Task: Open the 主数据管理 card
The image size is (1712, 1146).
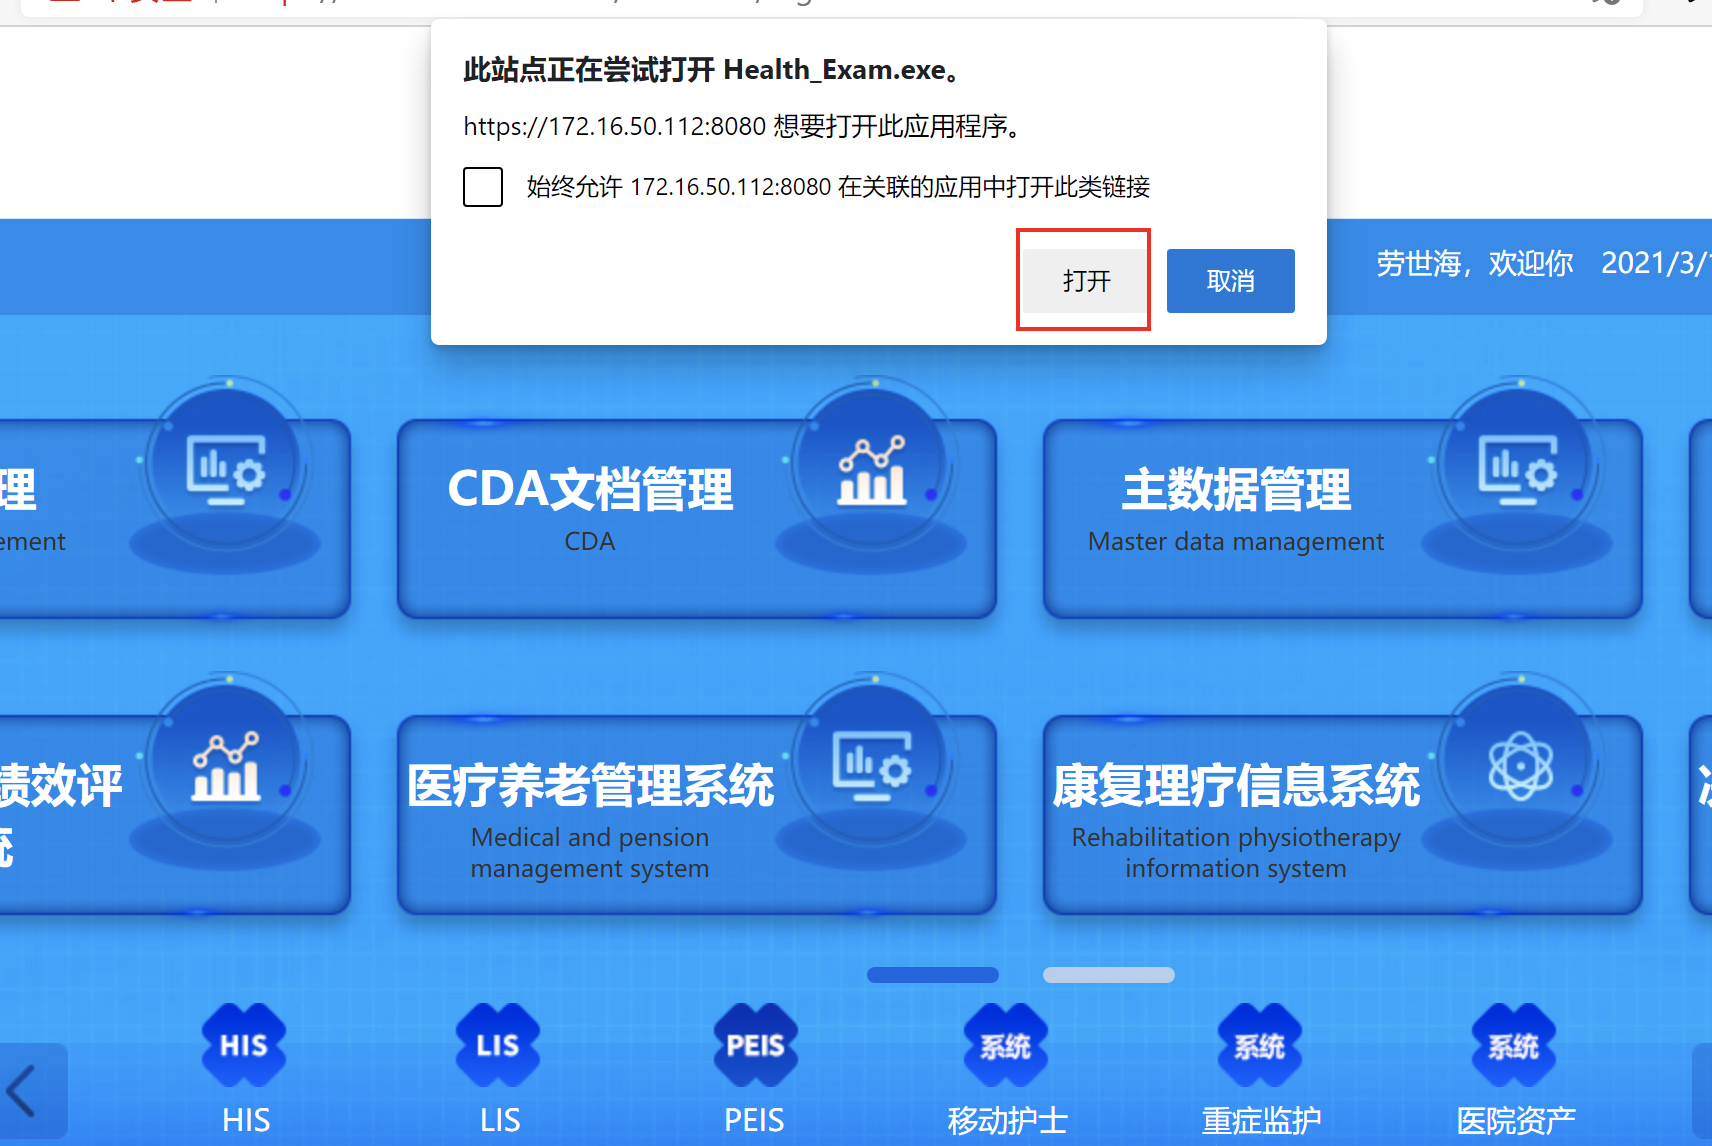Action: point(1343,518)
